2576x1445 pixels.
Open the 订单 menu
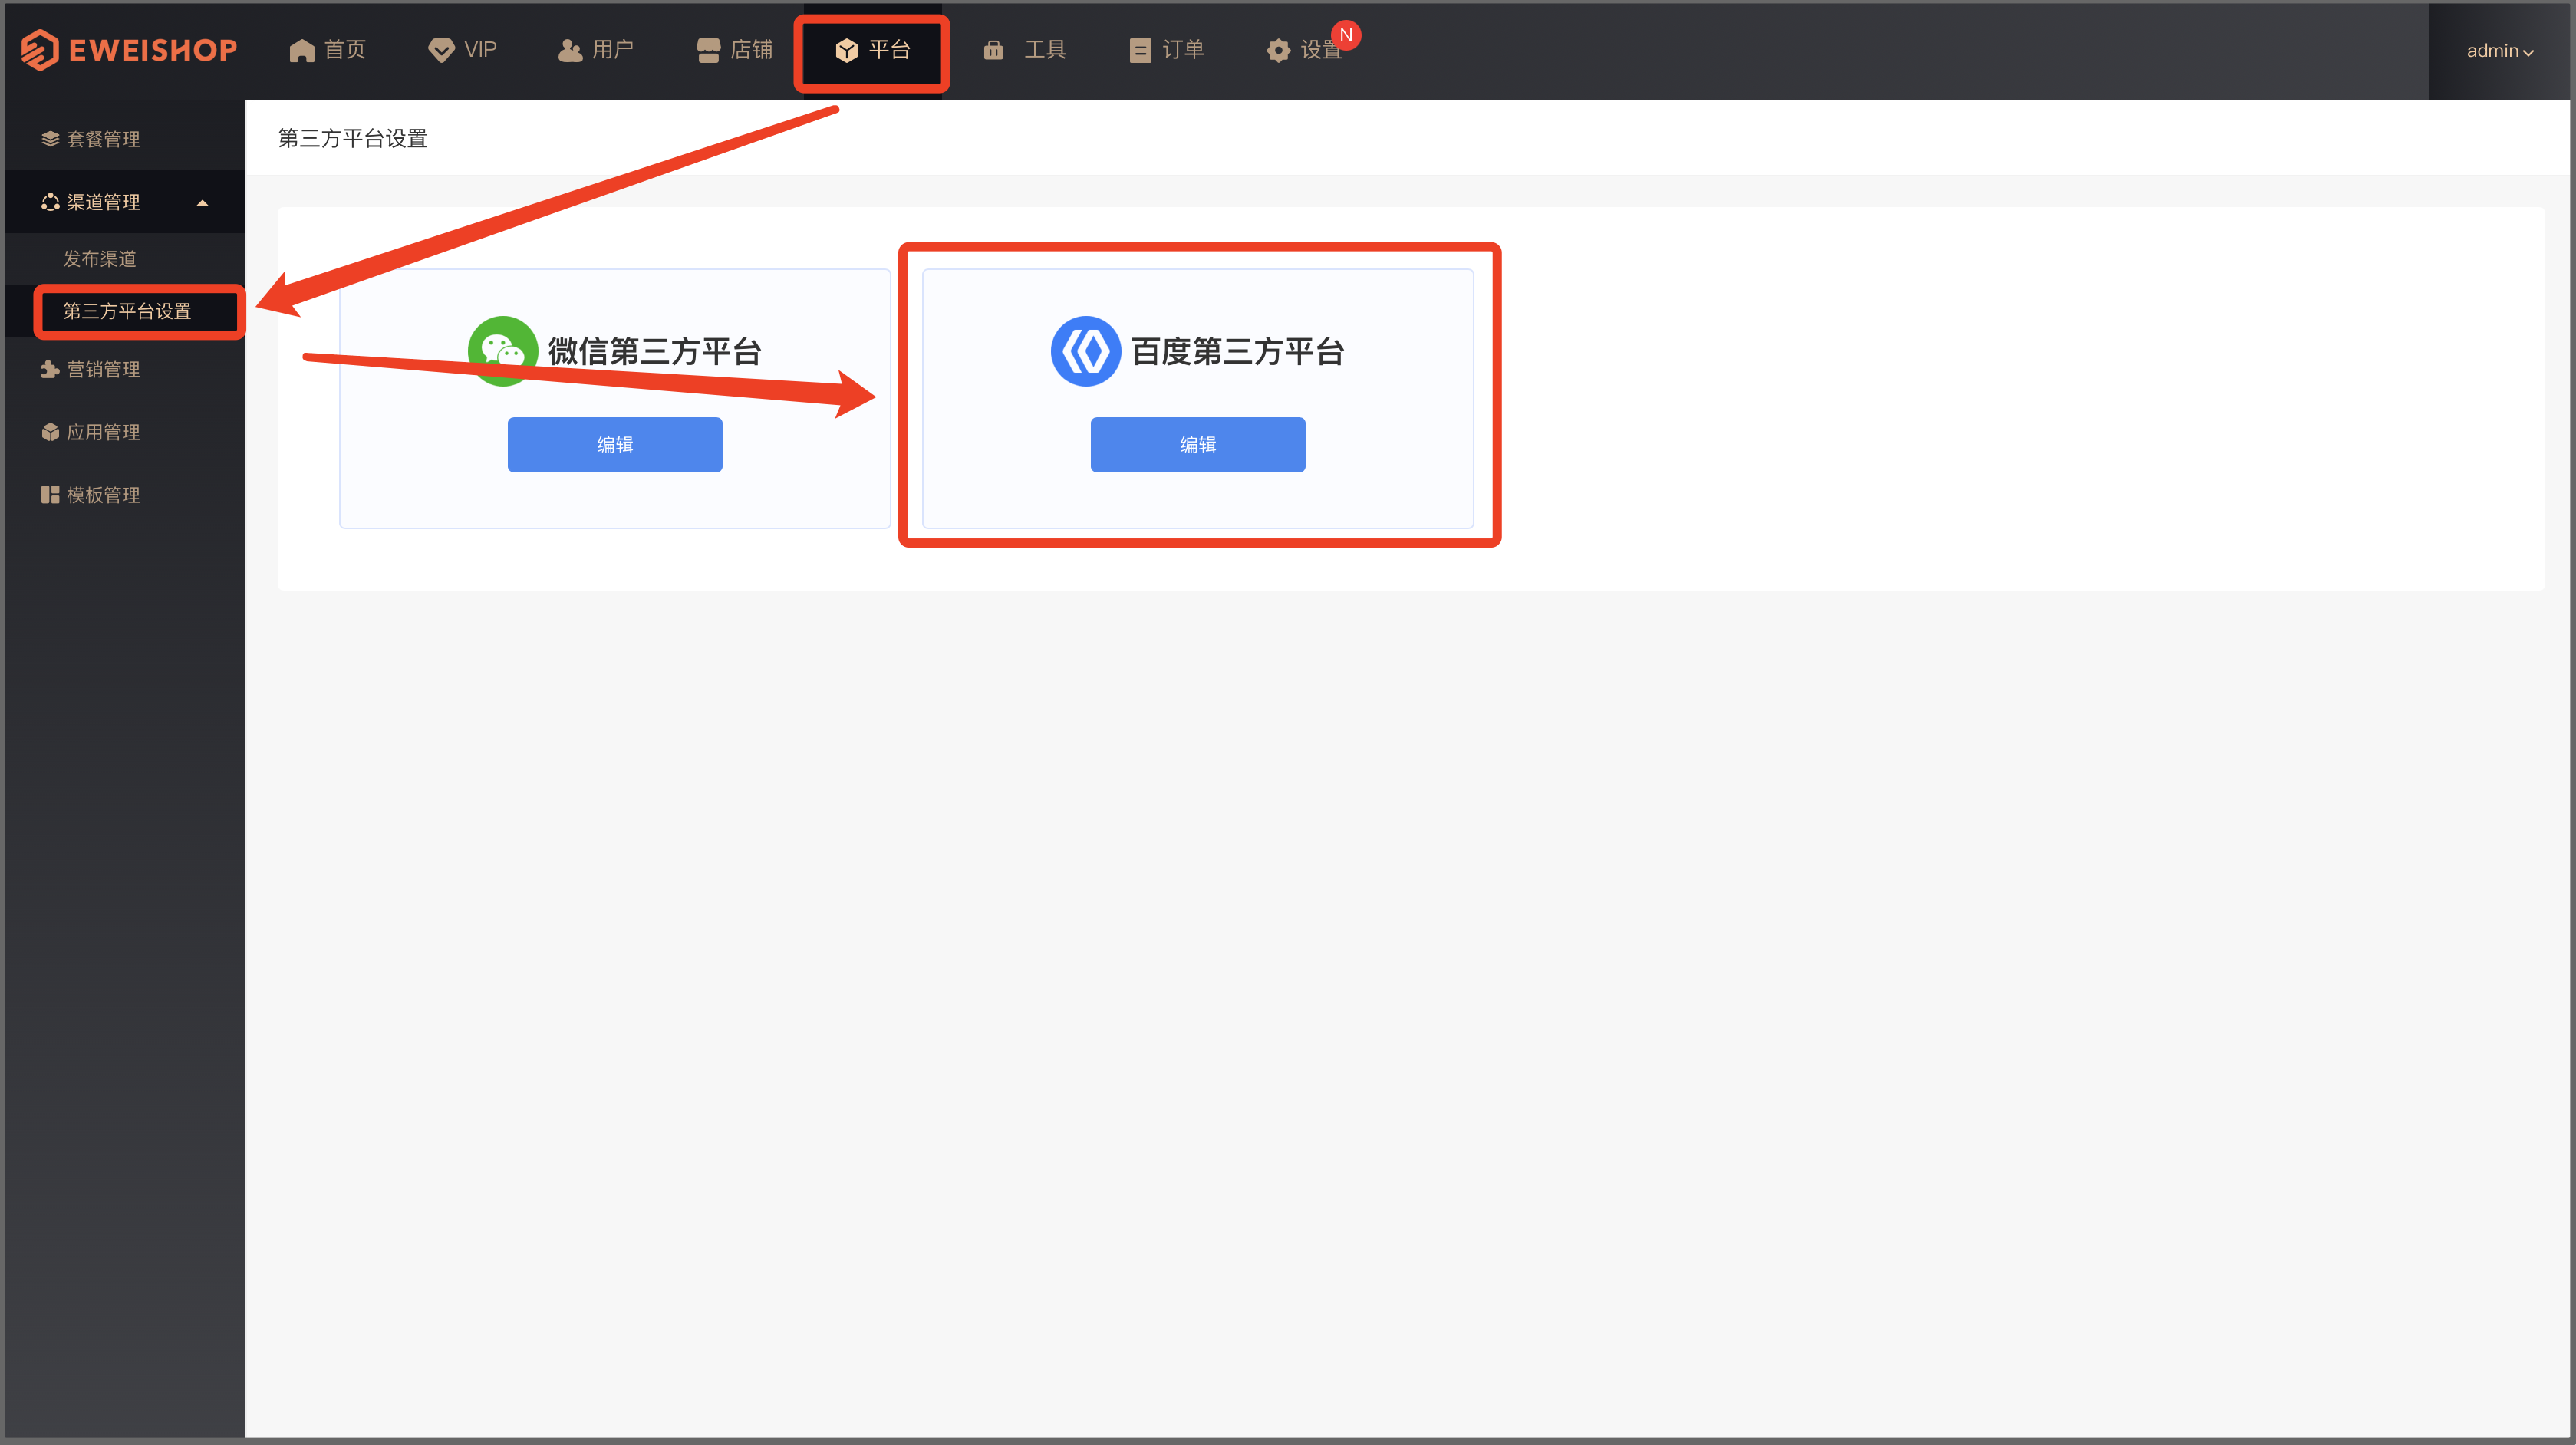[x=1166, y=50]
